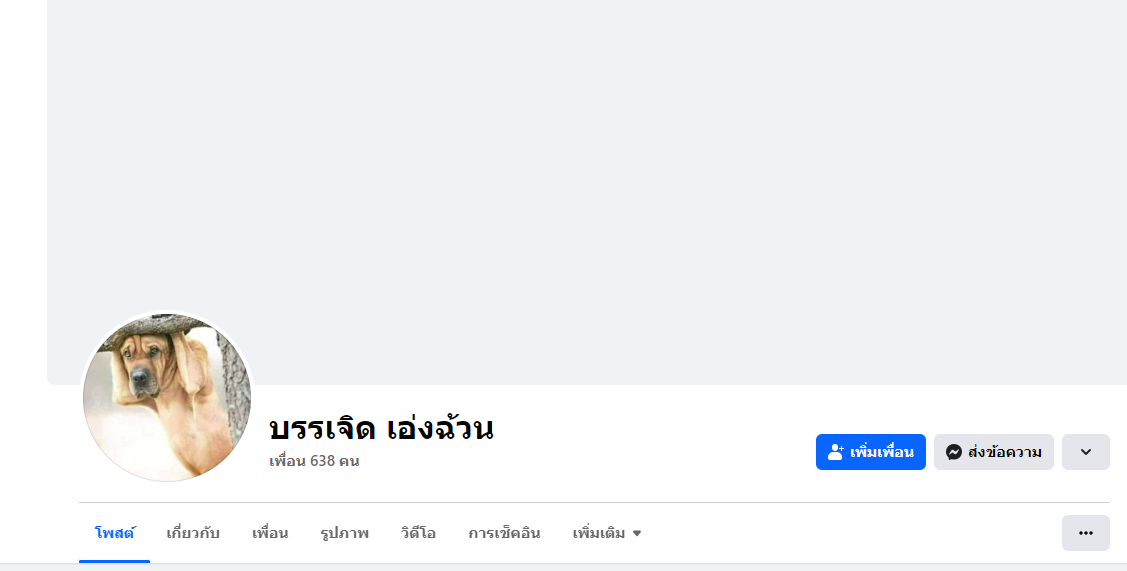Select the เพื่อน tab

[270, 533]
